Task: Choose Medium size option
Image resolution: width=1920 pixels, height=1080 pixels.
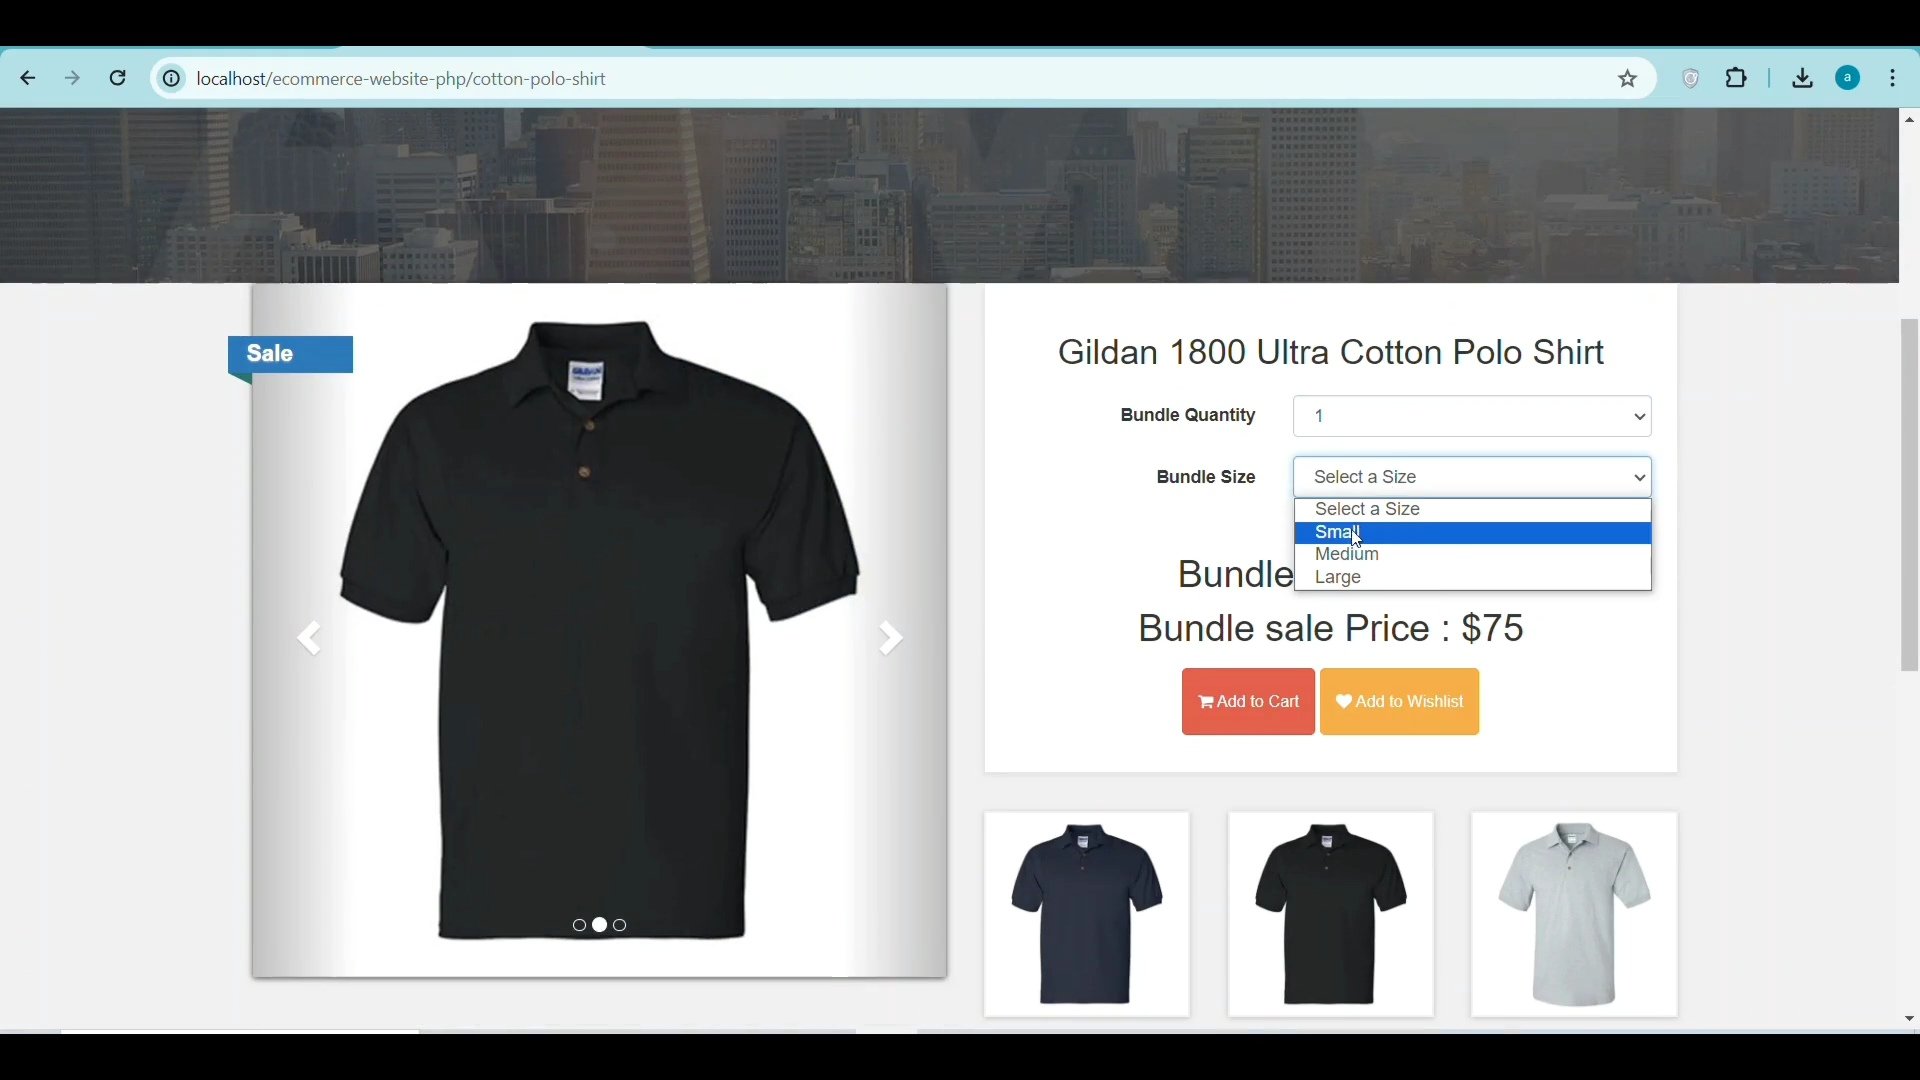Action: coord(1472,555)
